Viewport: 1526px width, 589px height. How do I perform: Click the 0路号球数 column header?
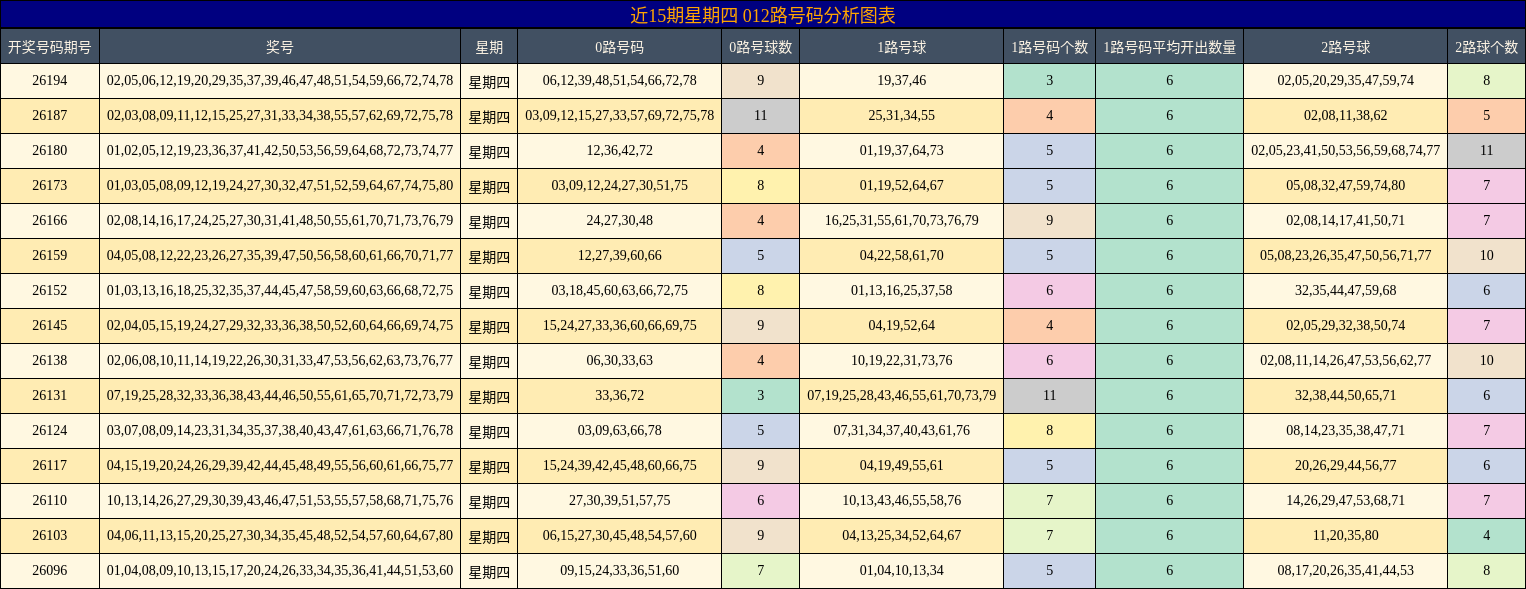tap(760, 47)
